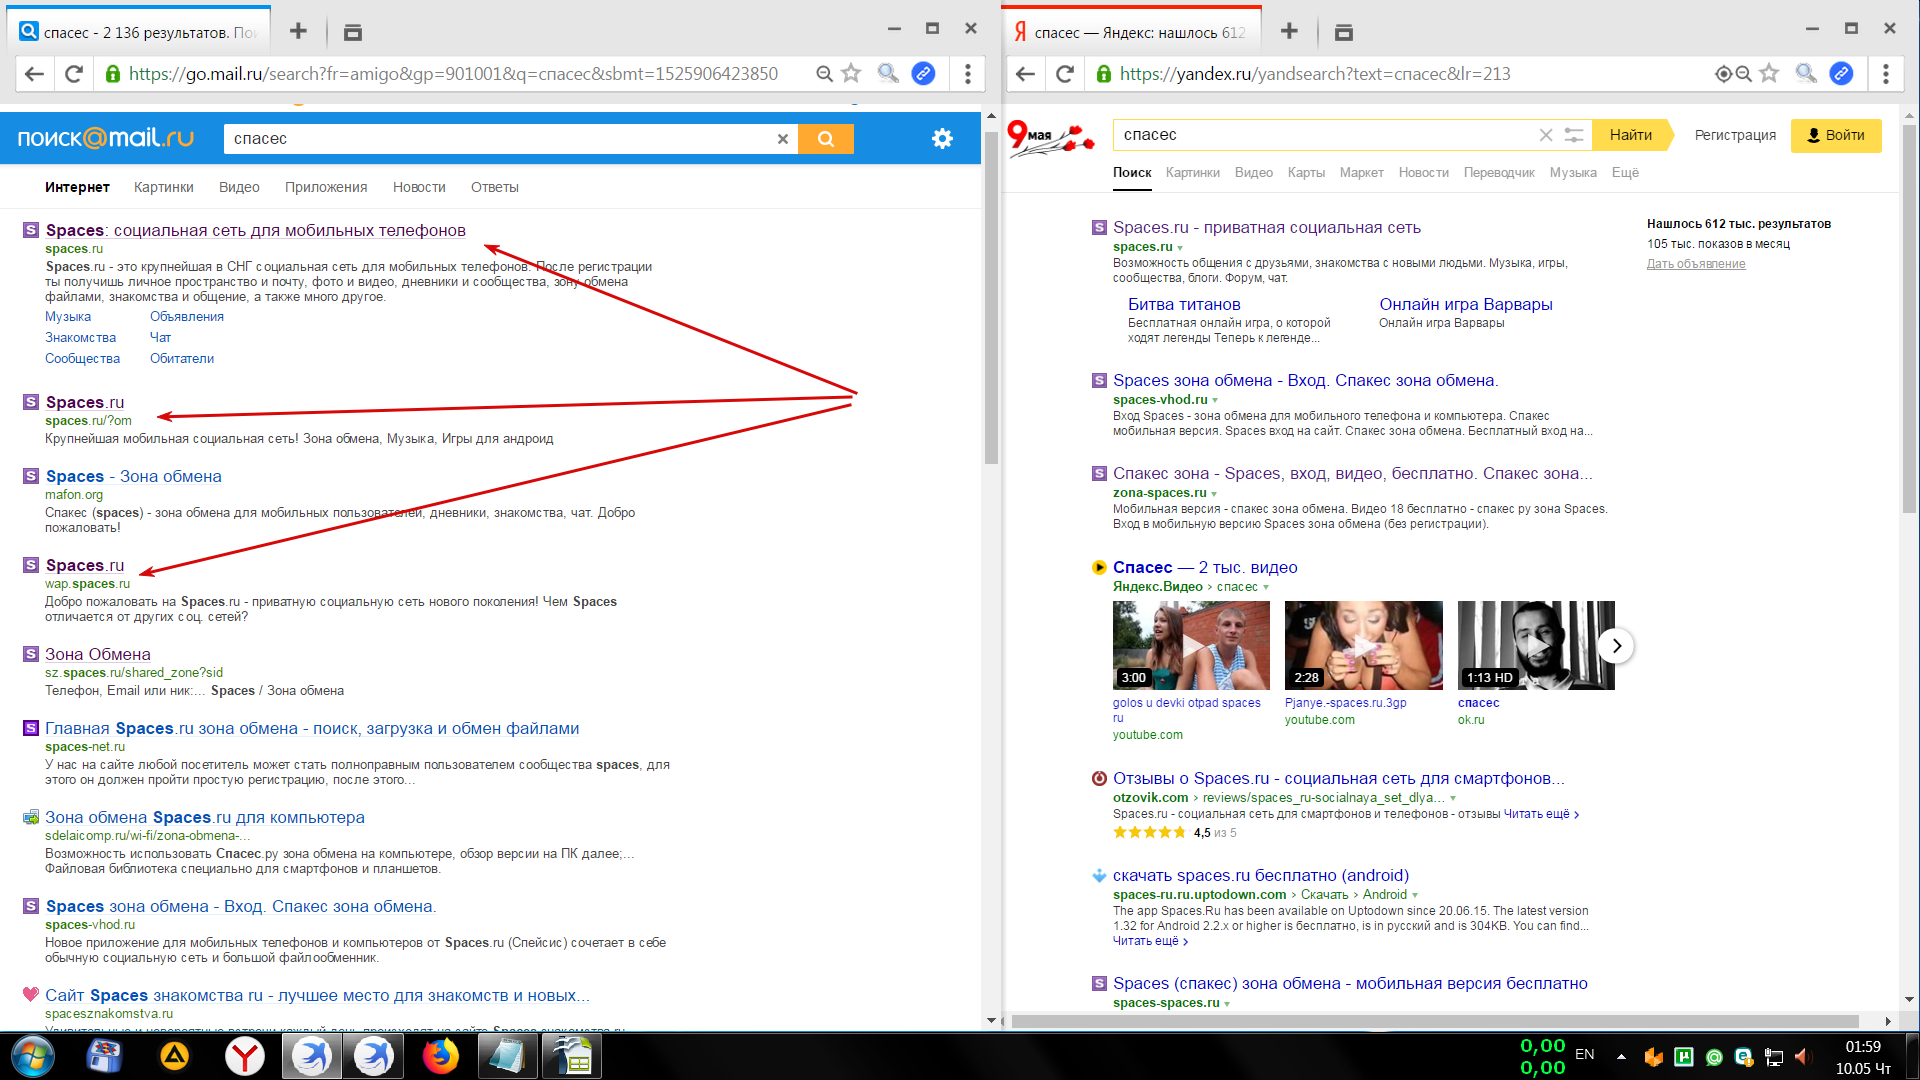Play golos u devki otpad spaces video
This screenshot has height=1080, width=1920.
(1191, 645)
